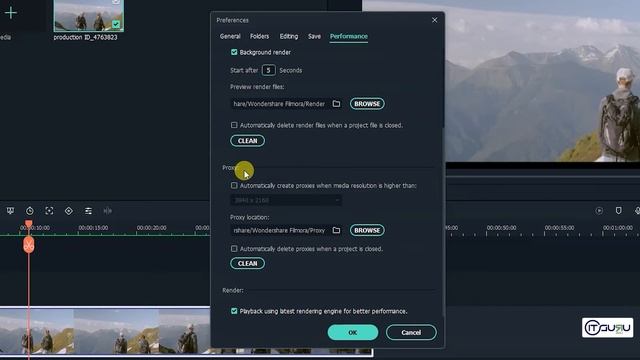Click the plus import media icon

pos(11,13)
